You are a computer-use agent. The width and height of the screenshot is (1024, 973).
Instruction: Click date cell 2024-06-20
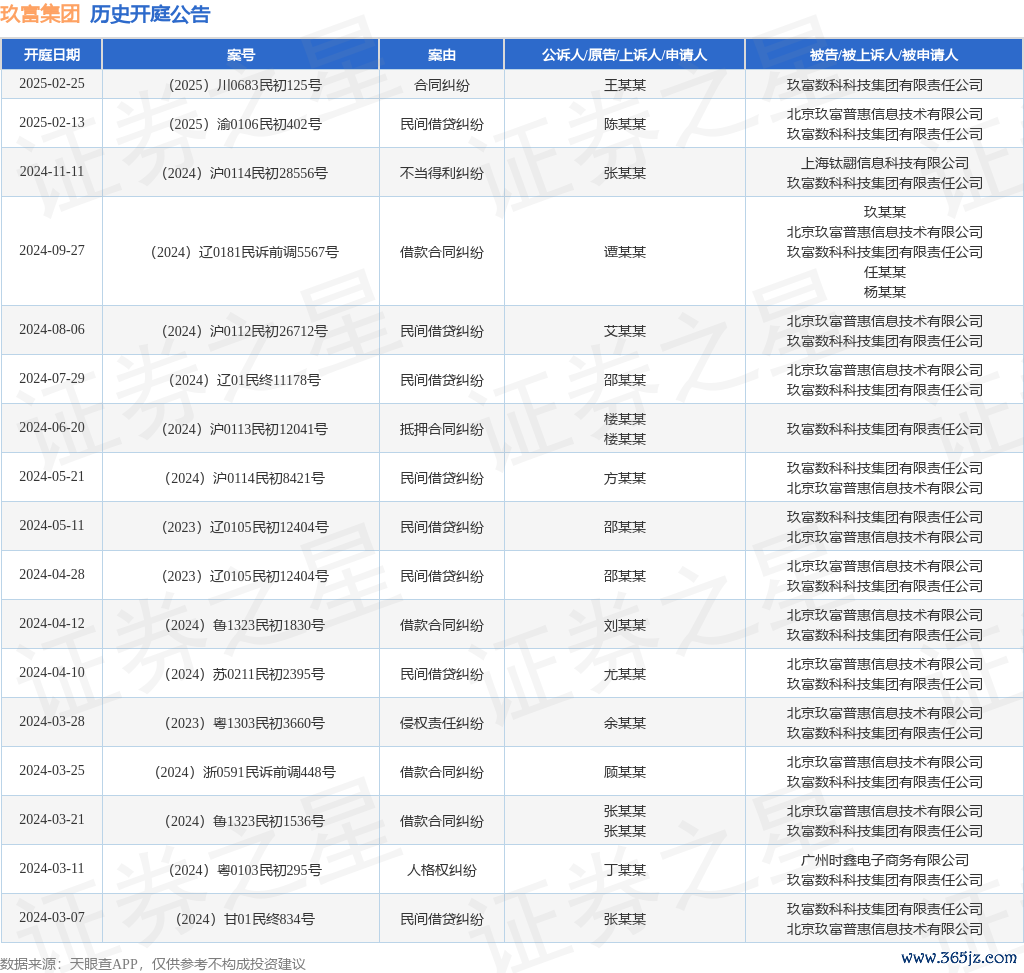pos(52,428)
